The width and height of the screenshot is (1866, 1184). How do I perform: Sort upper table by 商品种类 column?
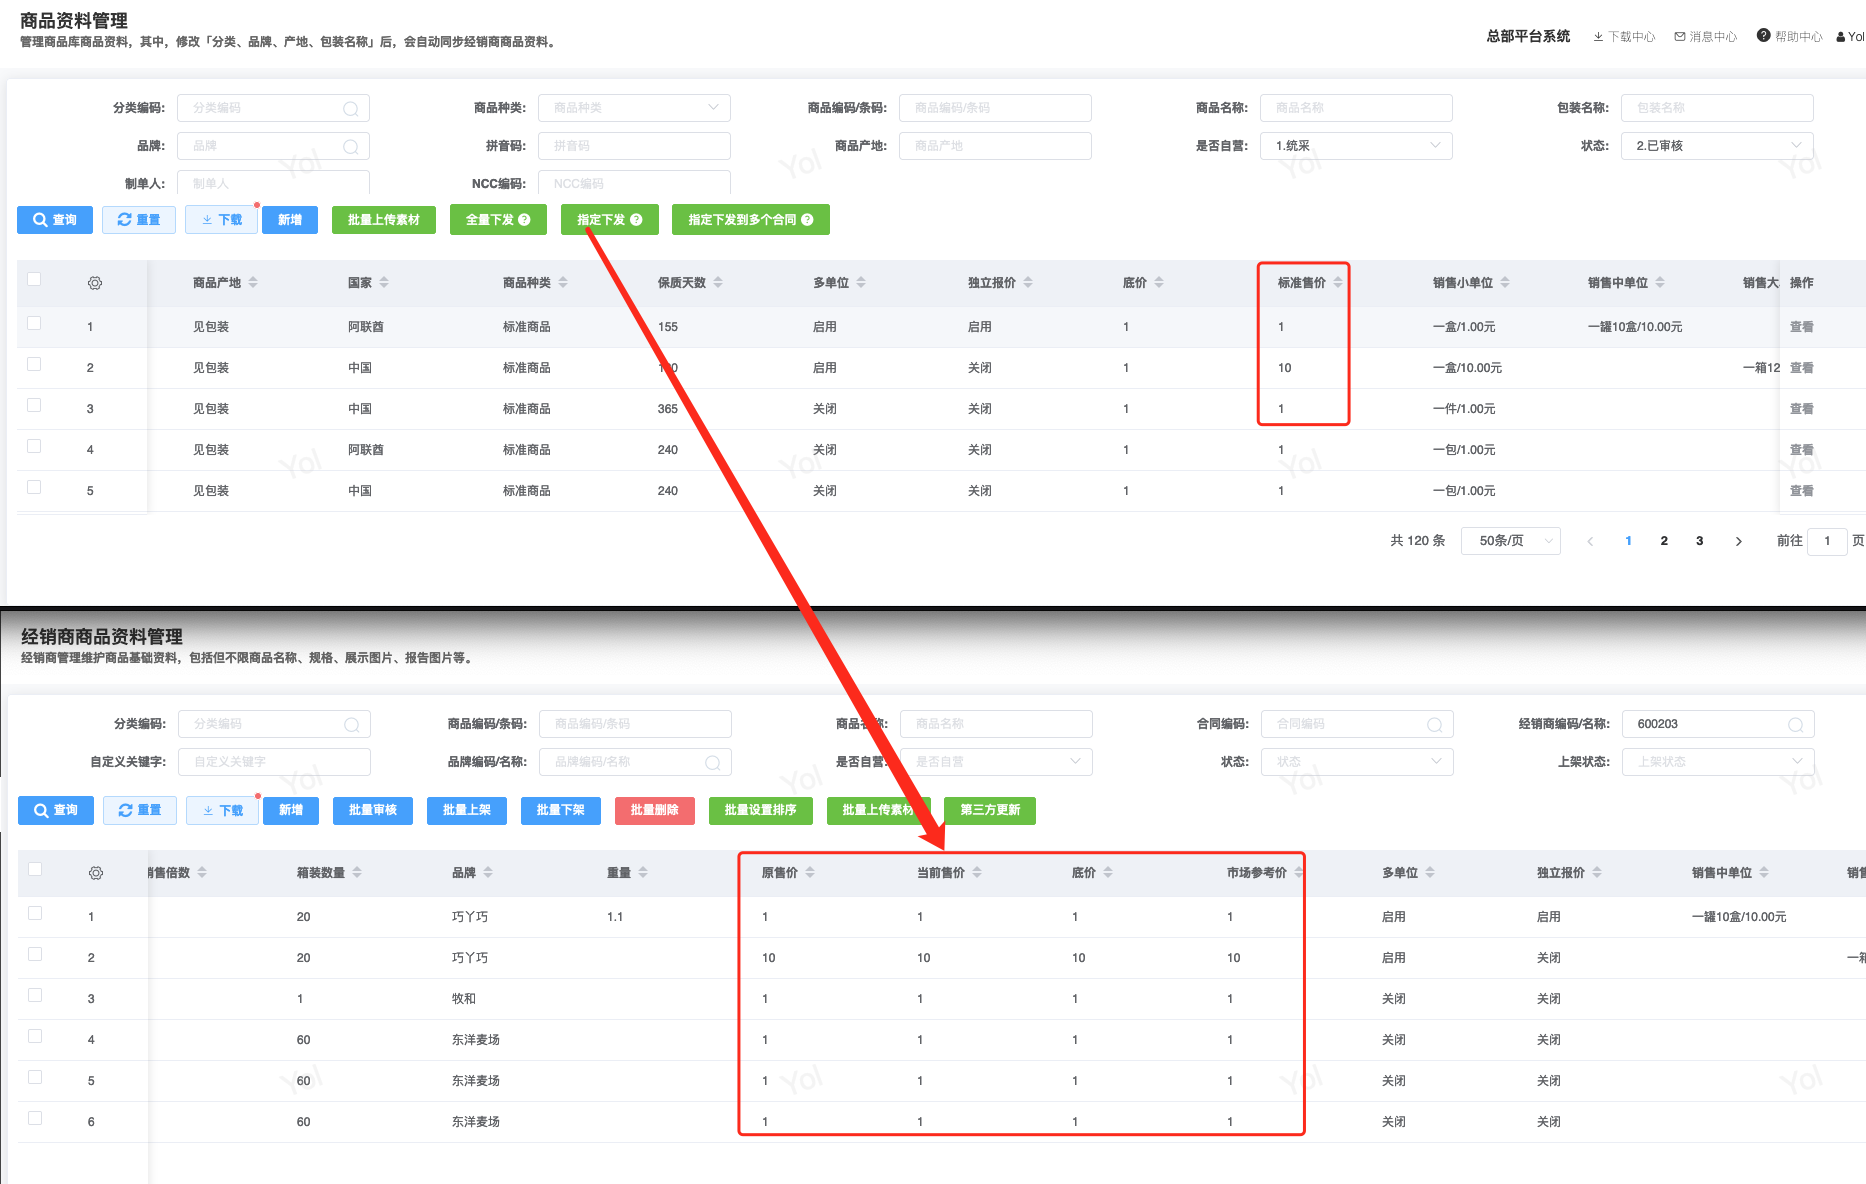click(563, 283)
